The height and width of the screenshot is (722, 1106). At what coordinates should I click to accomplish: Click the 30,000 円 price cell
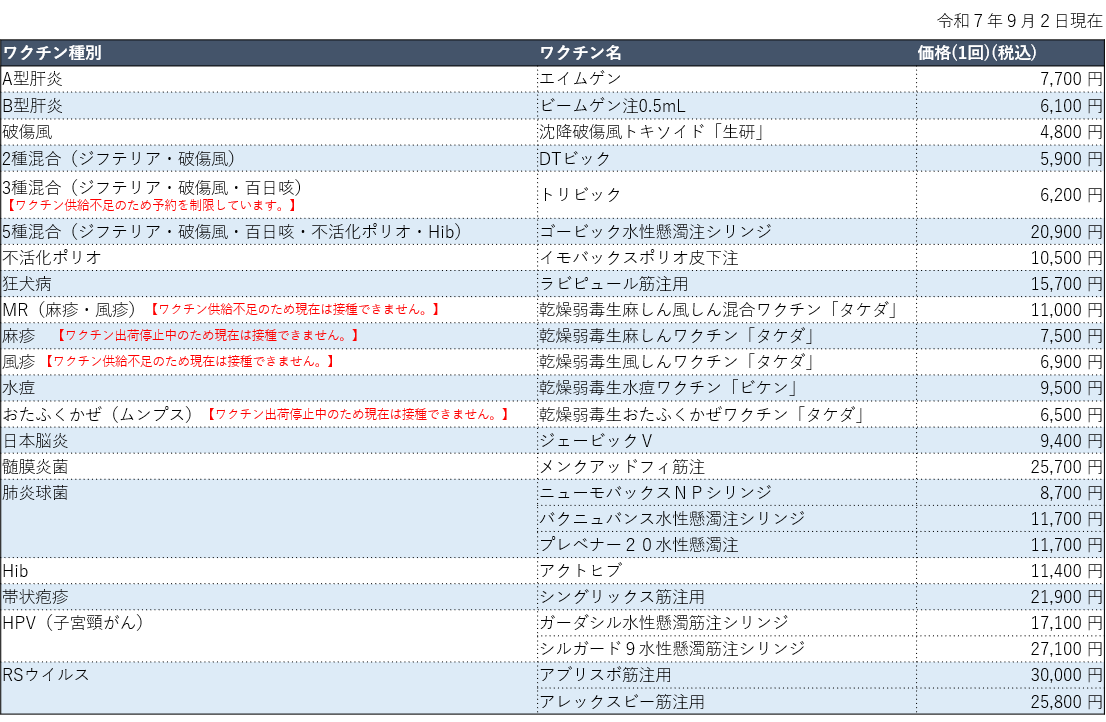(x=1010, y=675)
